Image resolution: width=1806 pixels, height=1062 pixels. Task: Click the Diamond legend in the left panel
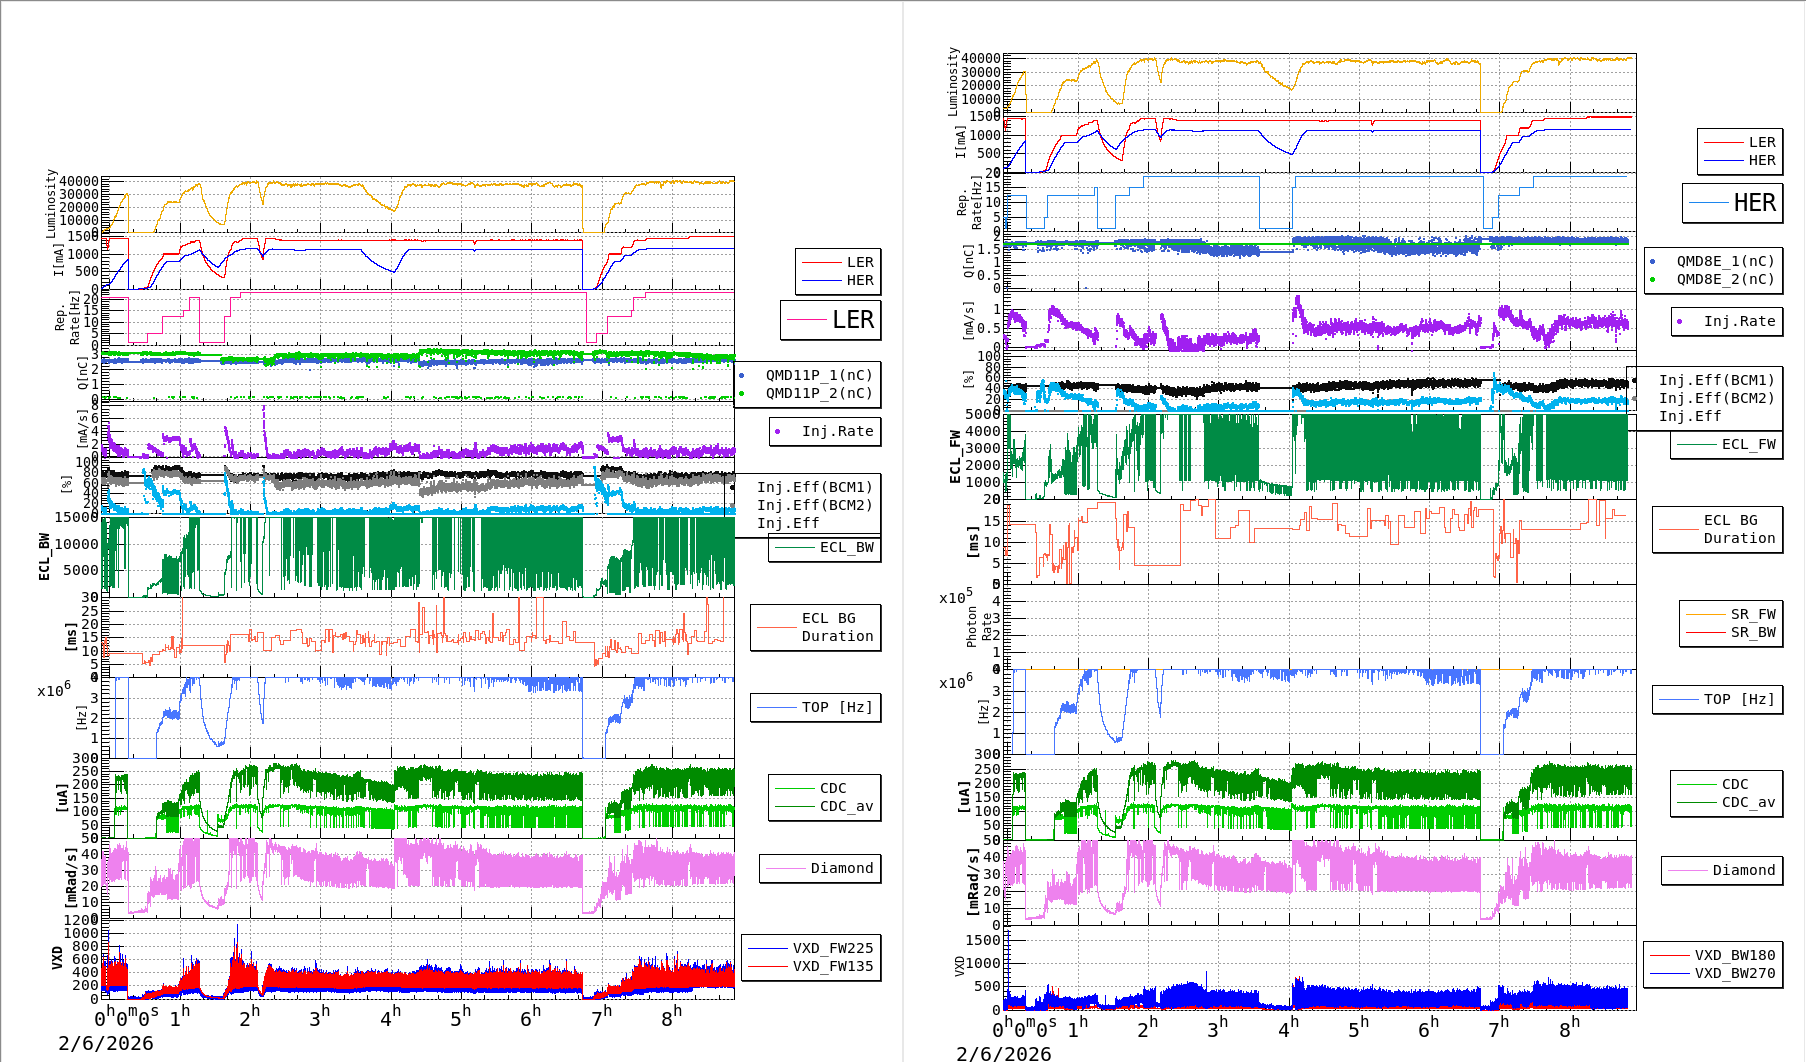[841, 868]
